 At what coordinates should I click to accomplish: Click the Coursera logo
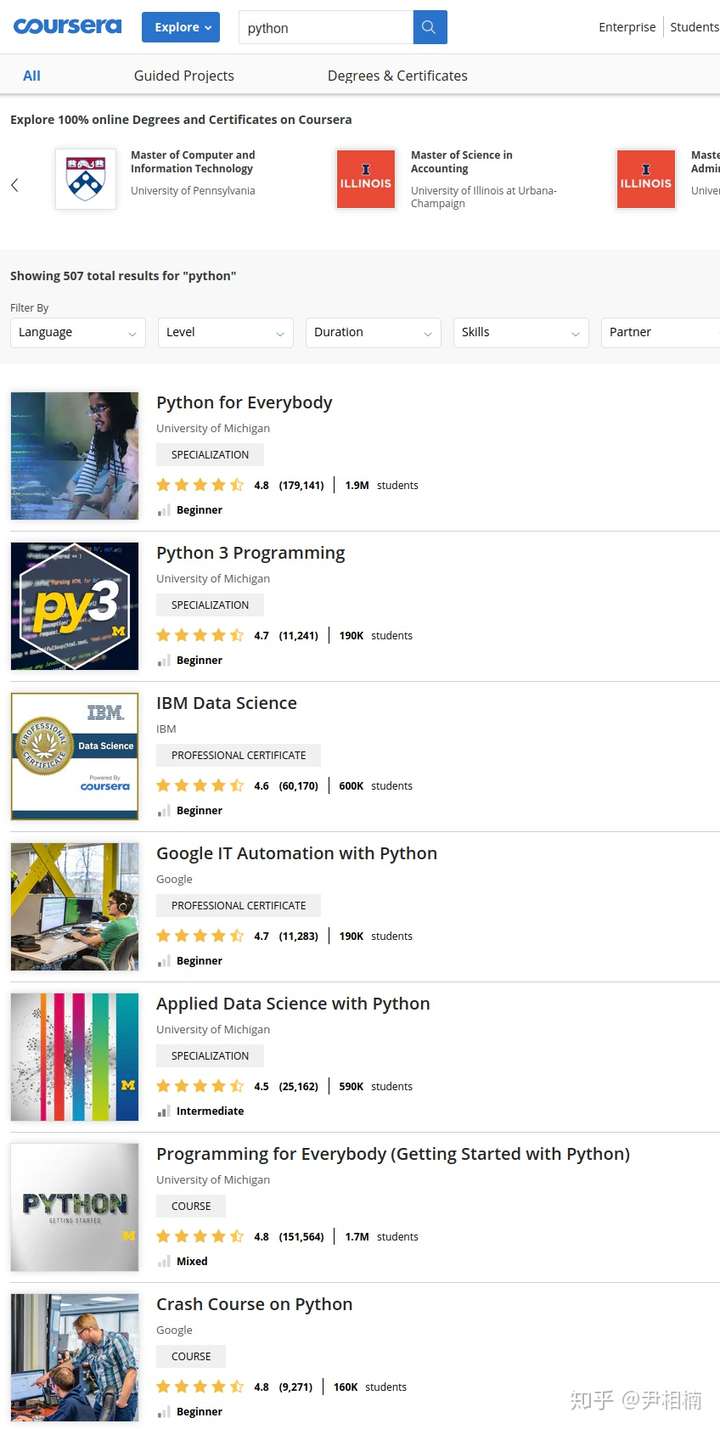(67, 26)
